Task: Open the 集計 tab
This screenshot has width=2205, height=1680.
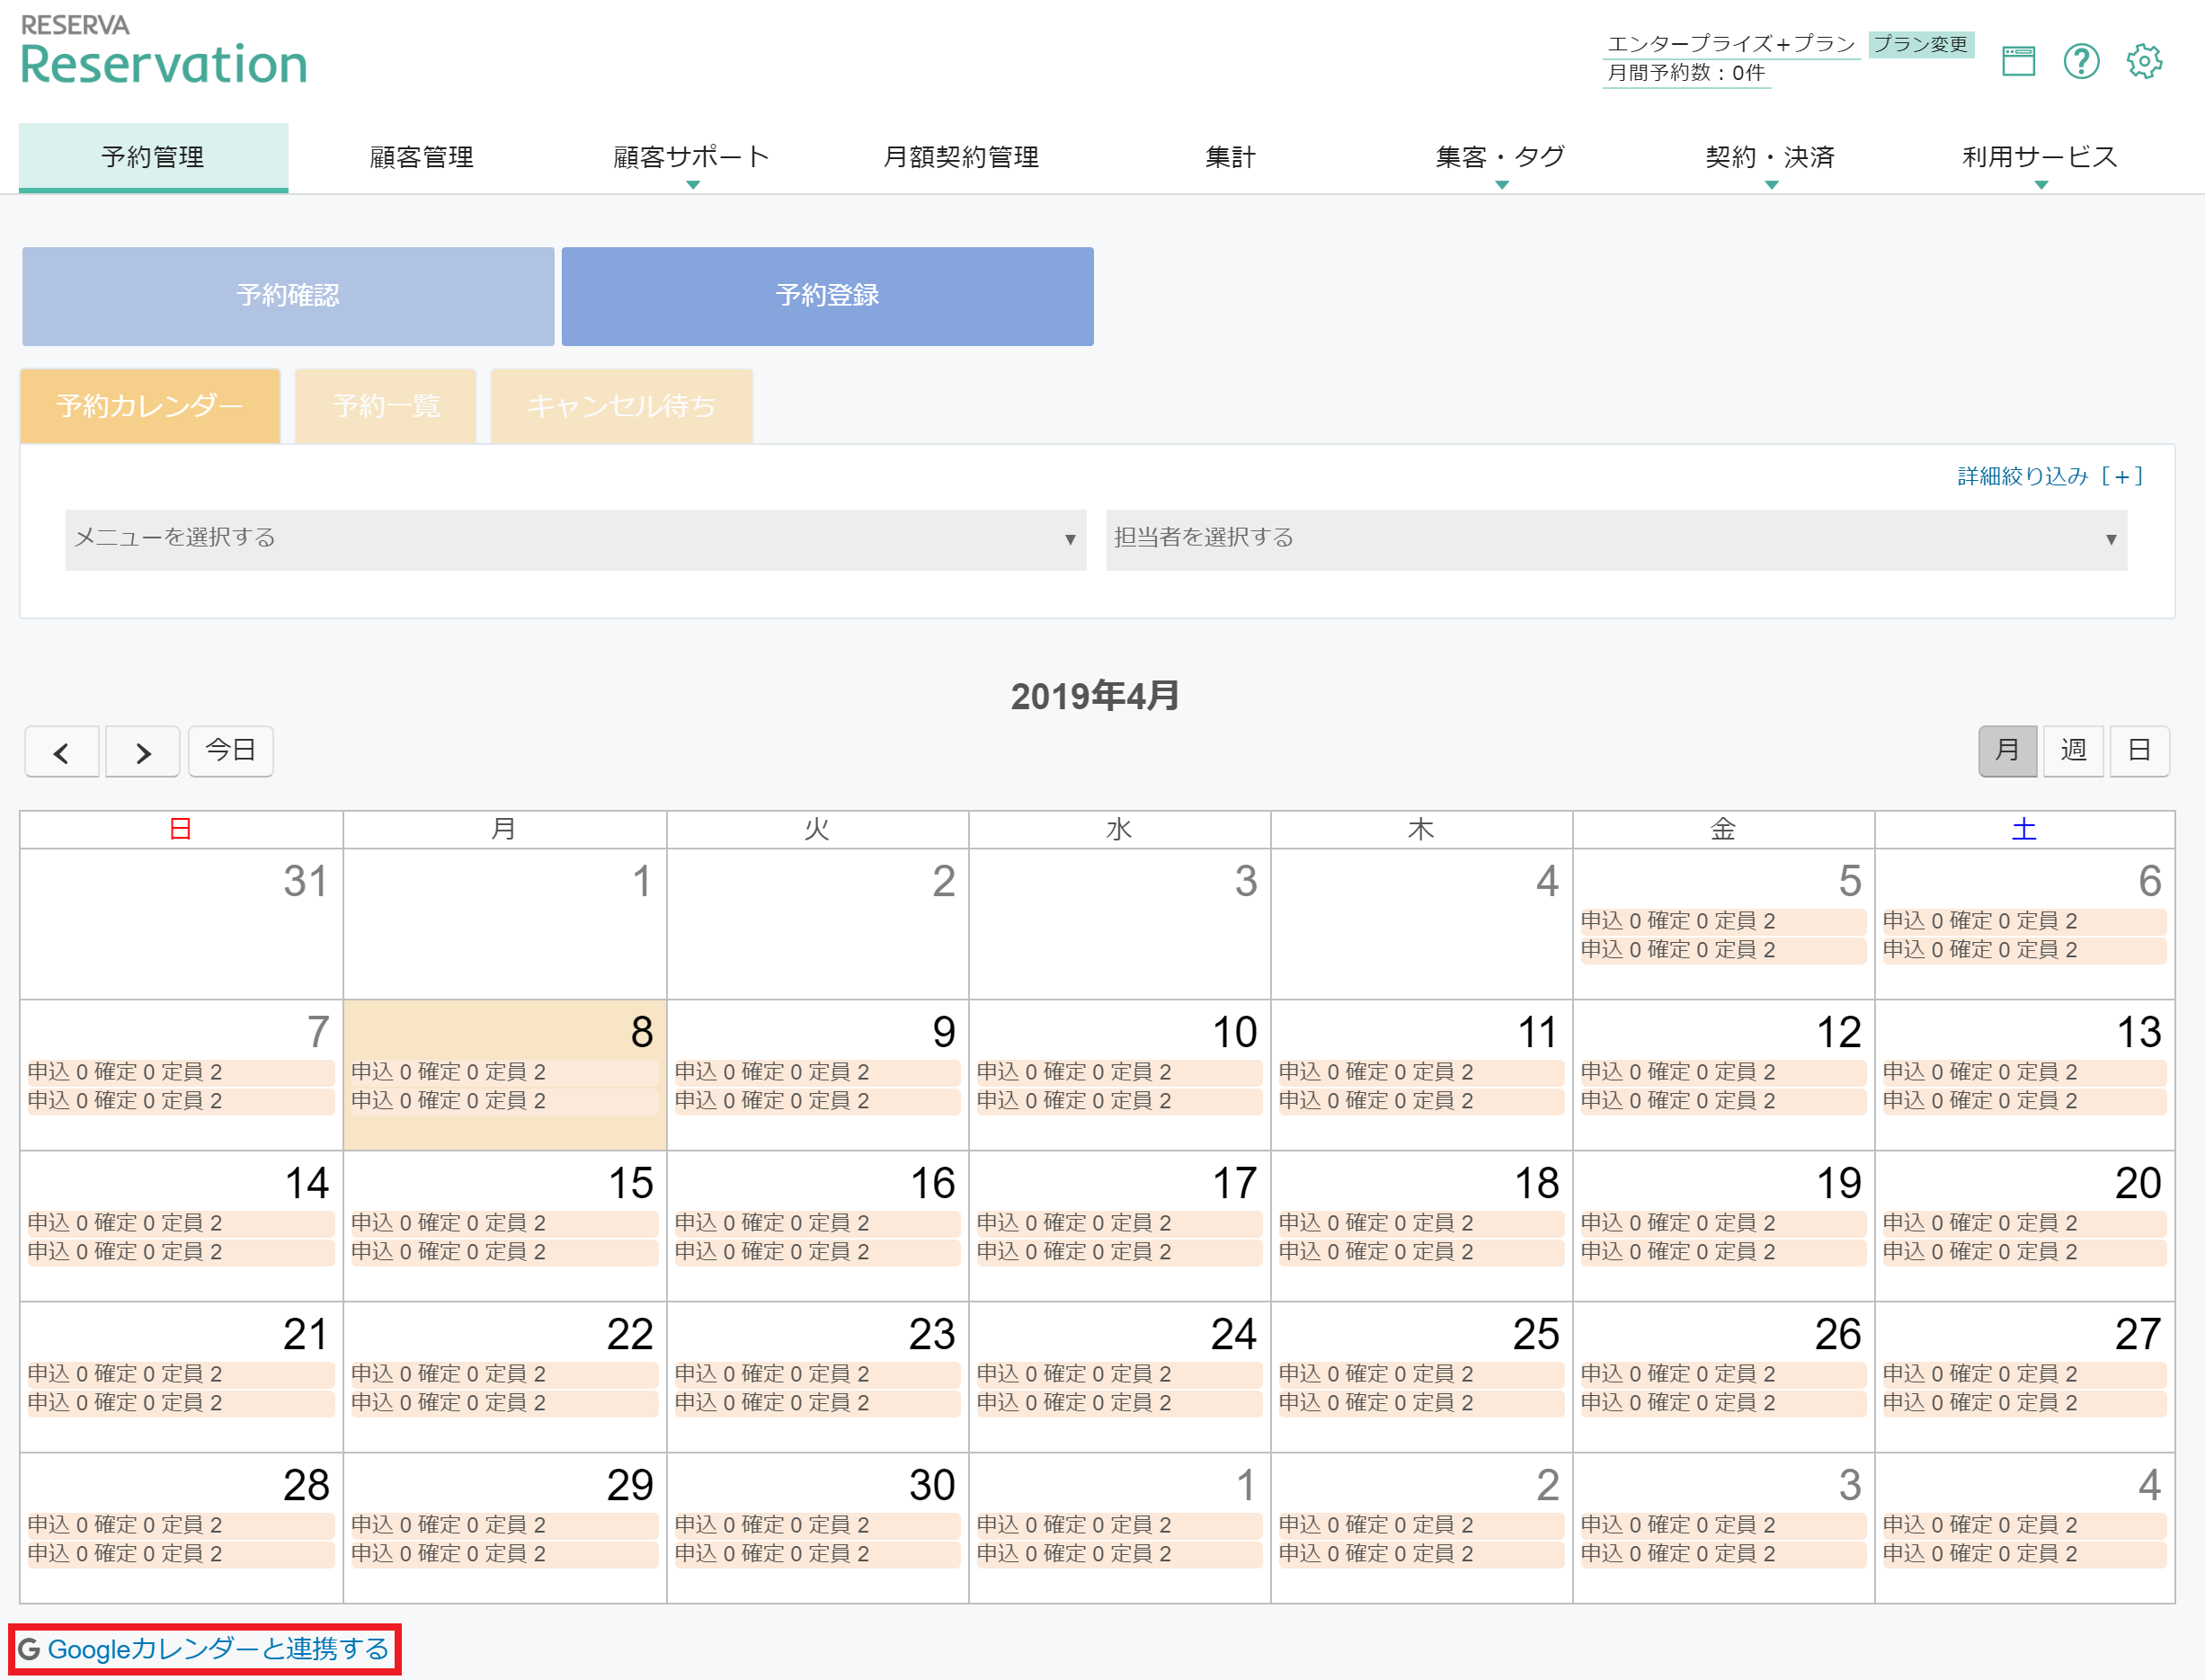Action: pos(1230,158)
